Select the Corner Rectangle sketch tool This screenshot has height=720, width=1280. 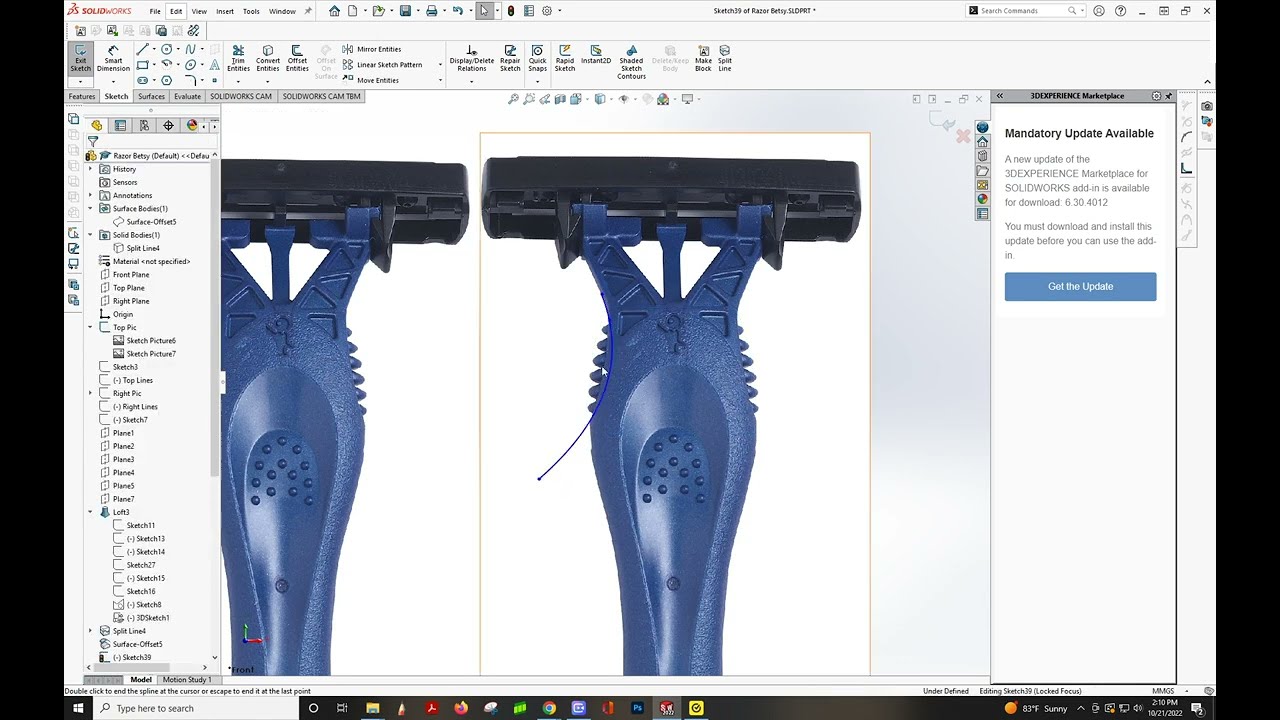143,65
